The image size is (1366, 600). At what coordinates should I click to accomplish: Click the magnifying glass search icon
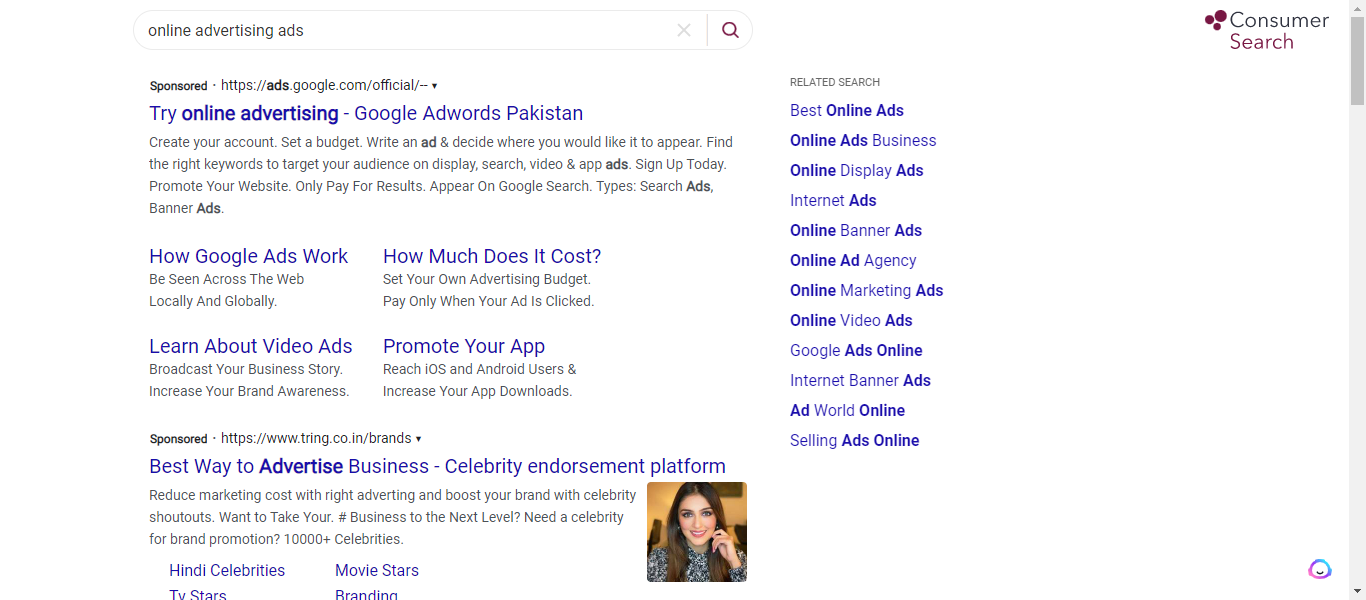pos(730,30)
